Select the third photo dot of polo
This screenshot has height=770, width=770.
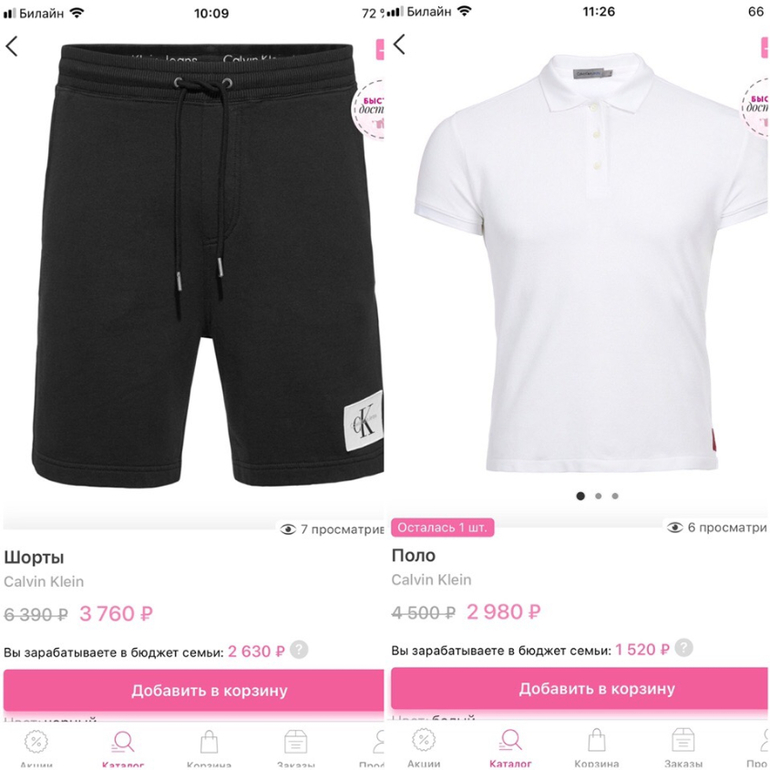615,496
